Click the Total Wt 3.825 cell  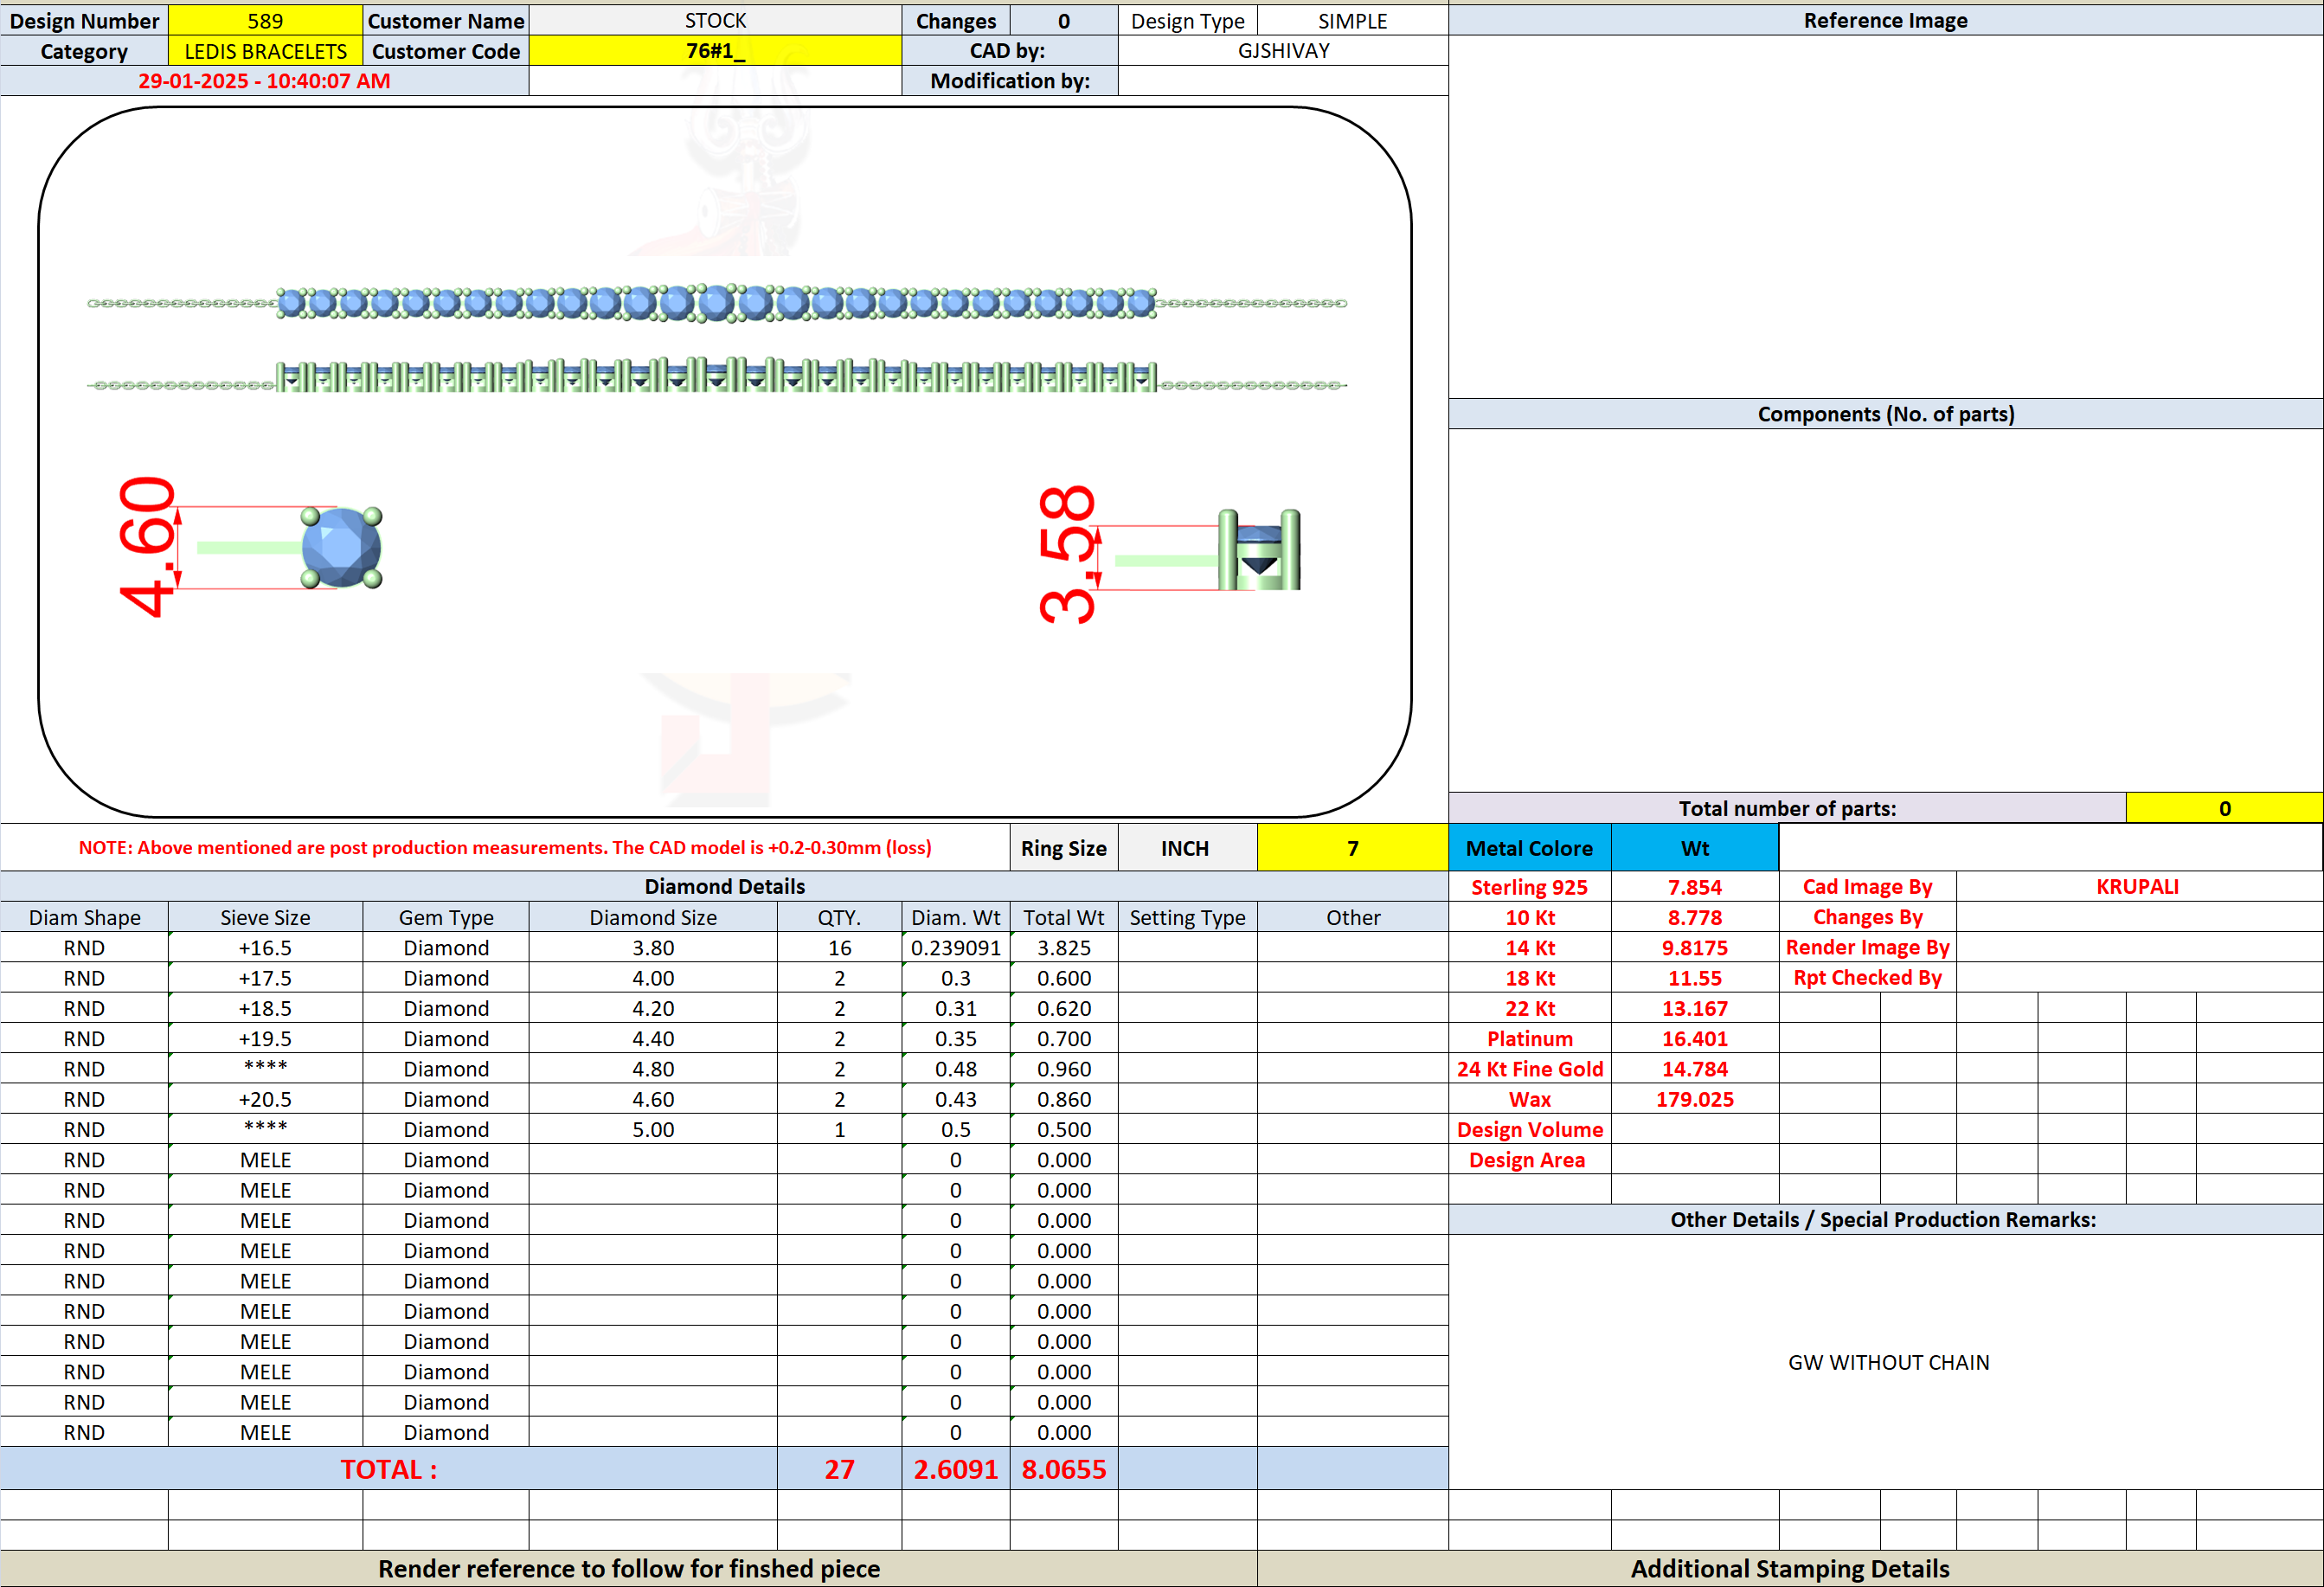point(1063,947)
